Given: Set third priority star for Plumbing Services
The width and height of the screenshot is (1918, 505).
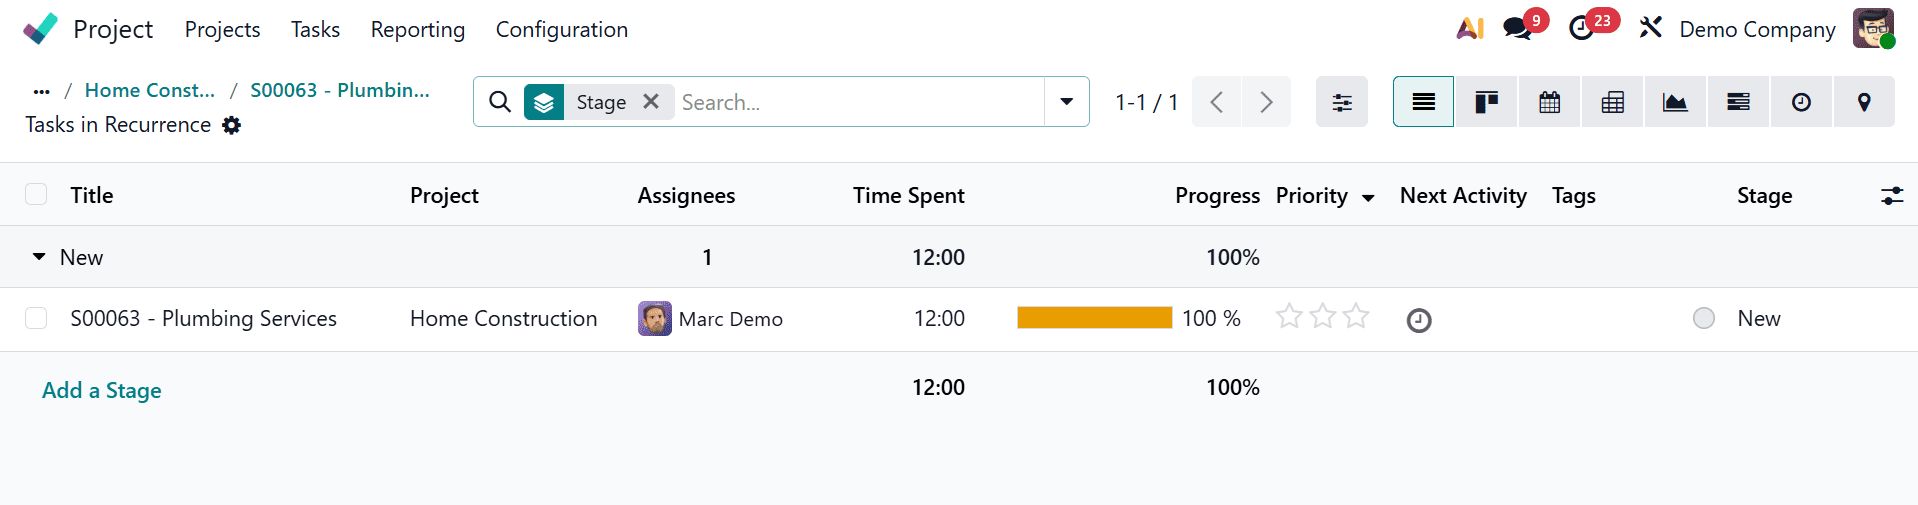Looking at the screenshot, I should tap(1356, 317).
